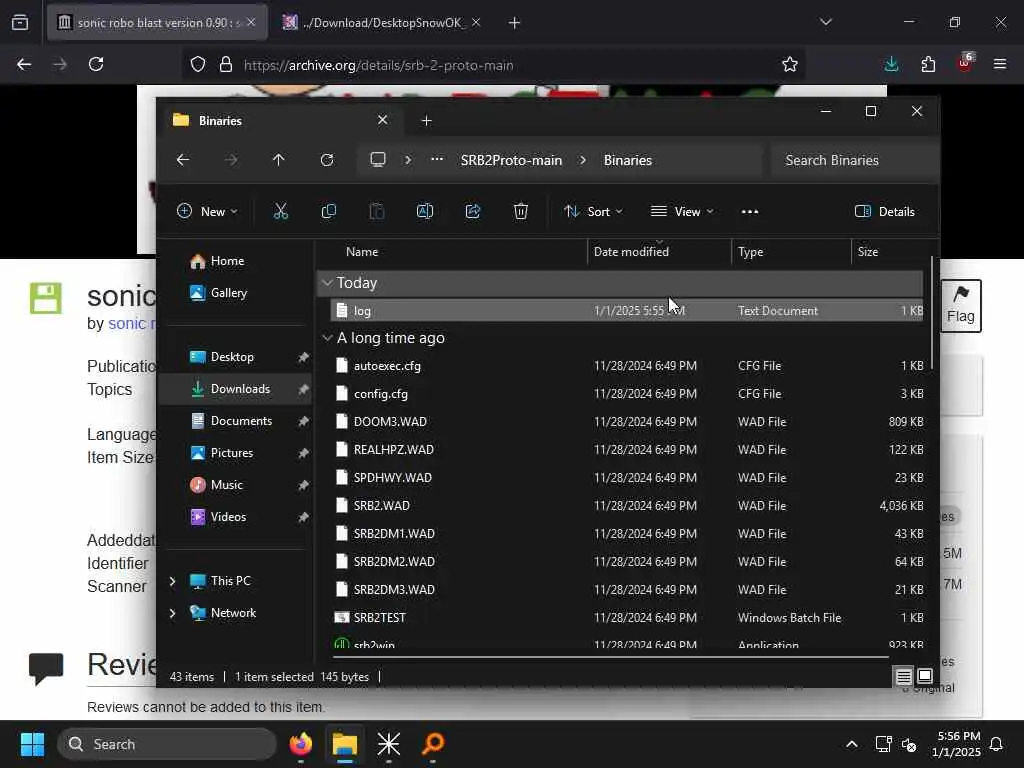Screen dimensions: 1024x768
Task: Click the This PC monitor icon in address bar
Action: click(x=377, y=159)
